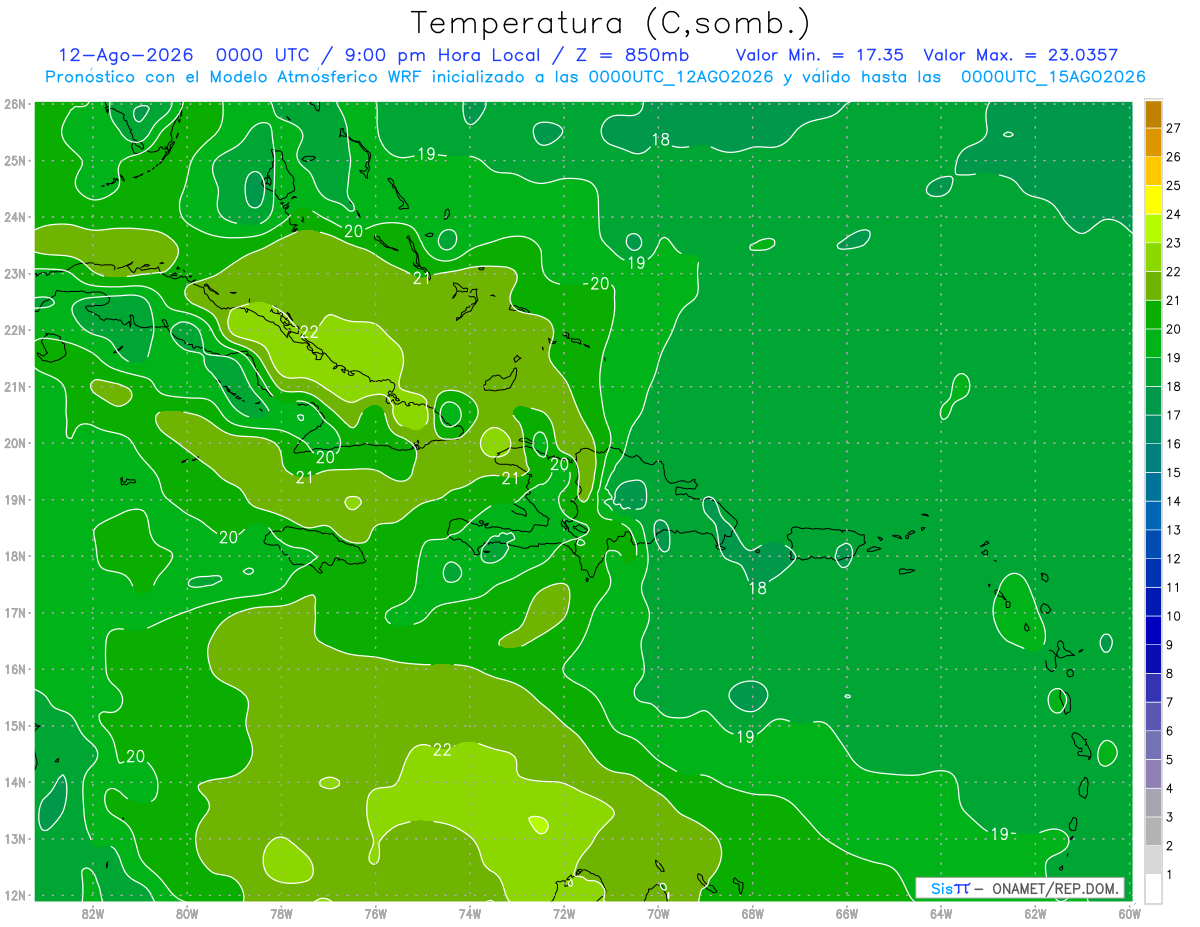Viewport: 1200px width, 927px height.
Task: Click the legend value 10
Action: [1173, 616]
